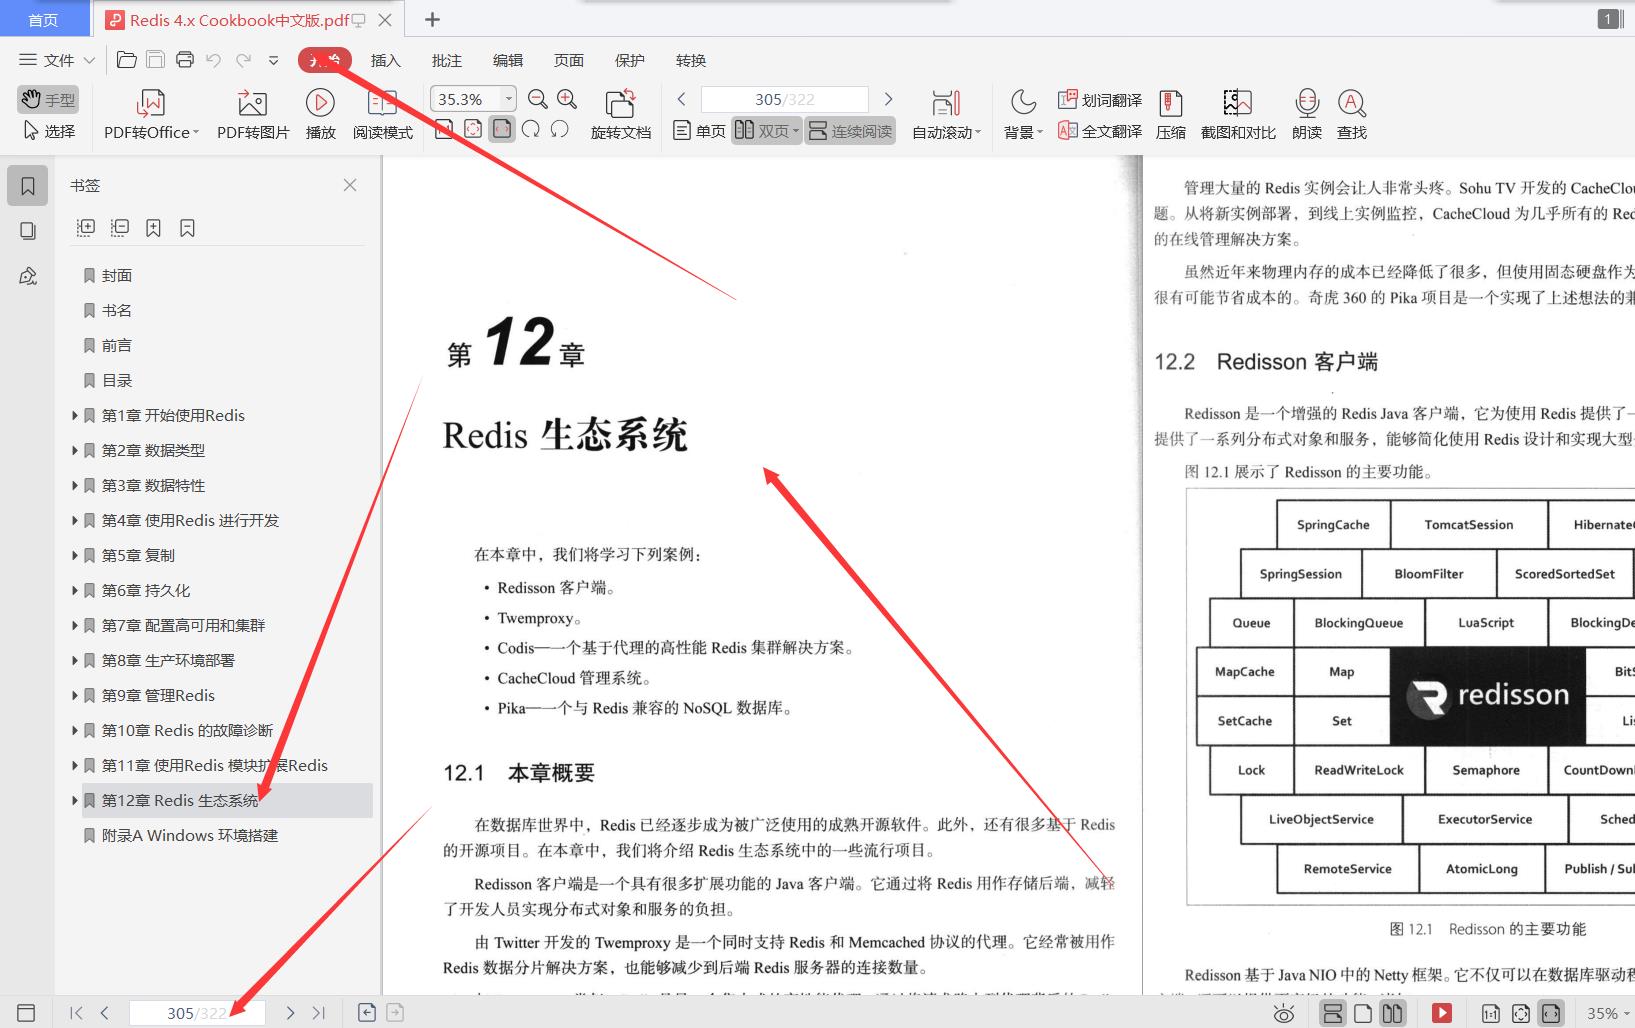
Task: Click 查找 search icon
Action: [1352, 115]
